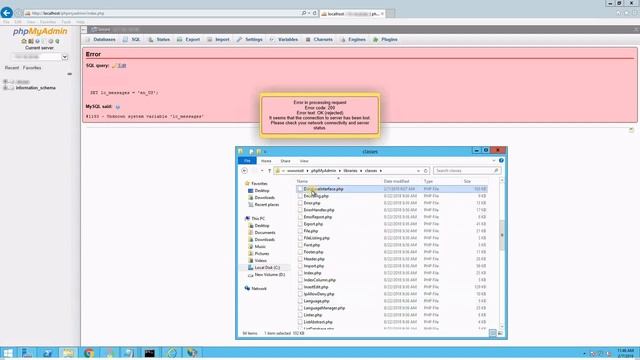Select Recent in phpMyAdmin navigation
The image size is (640, 360).
click(x=12, y=68)
